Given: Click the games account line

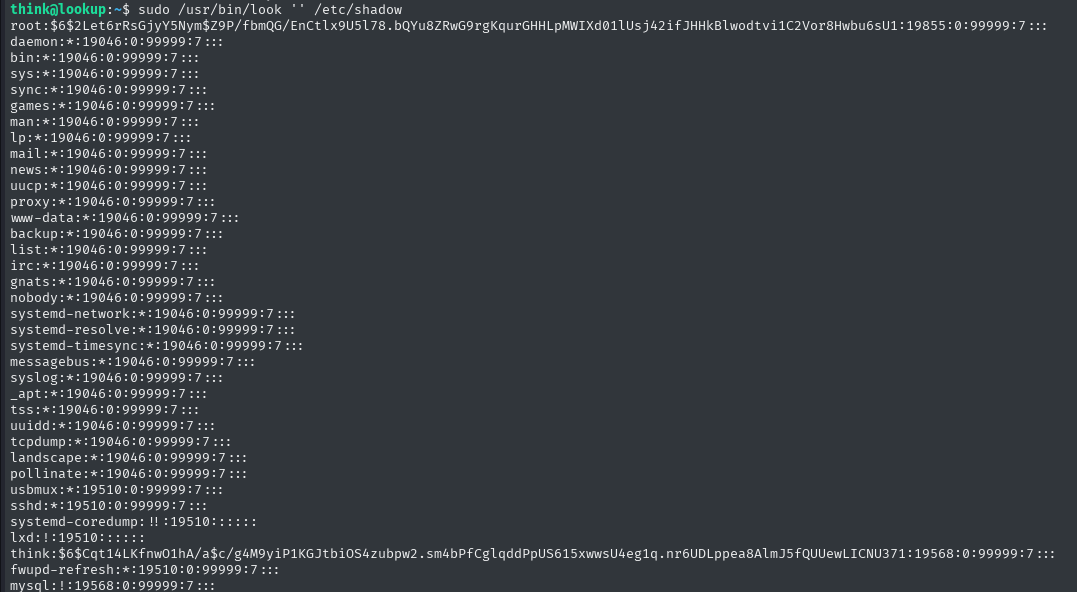Looking at the screenshot, I should click(113, 106).
